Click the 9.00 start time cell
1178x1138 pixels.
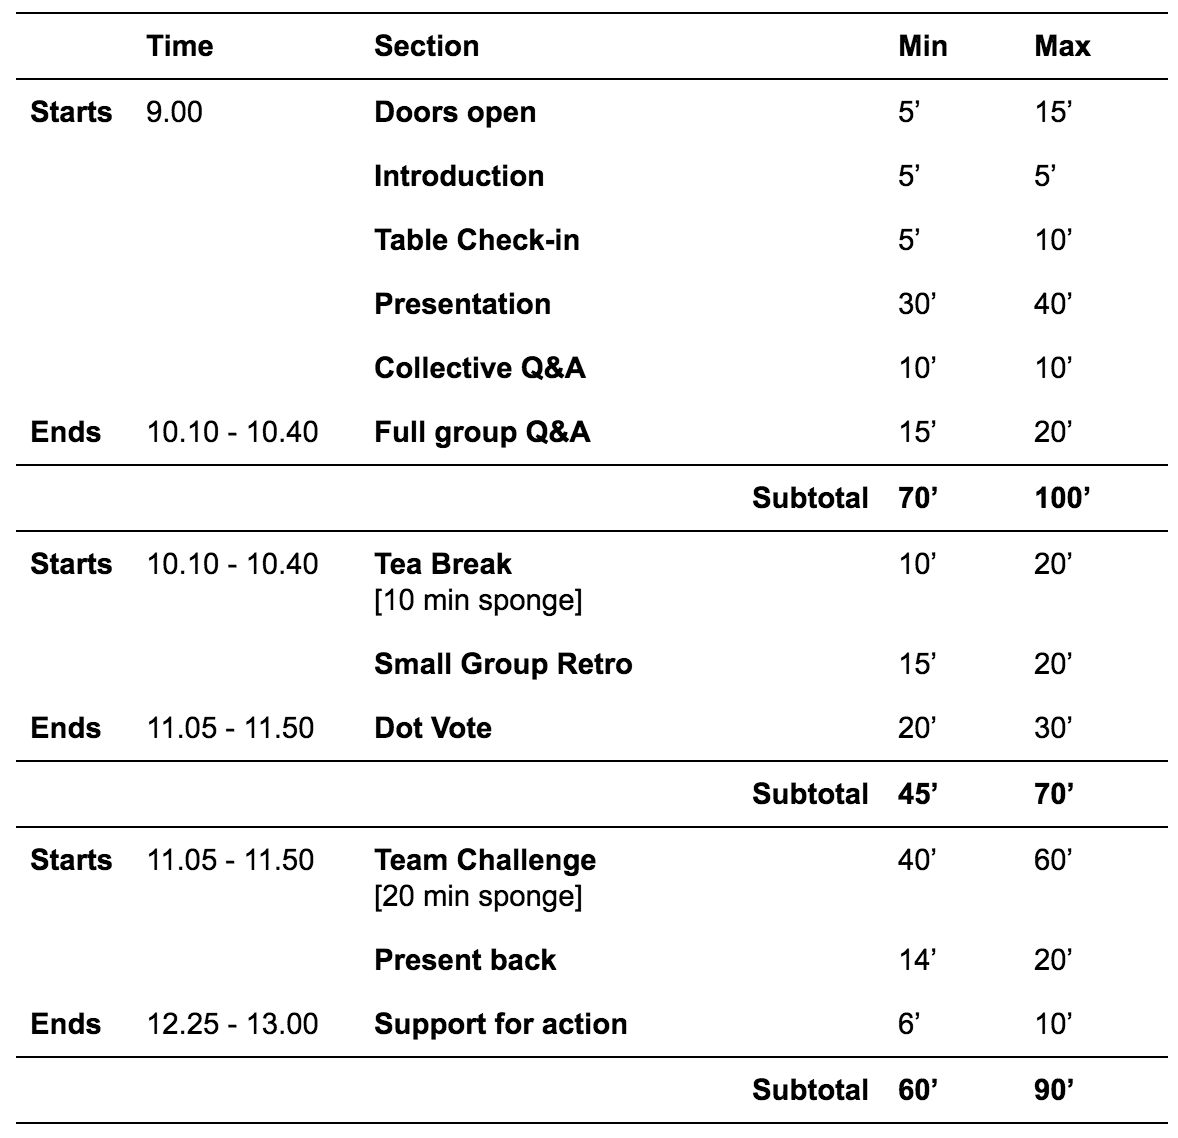(x=174, y=113)
